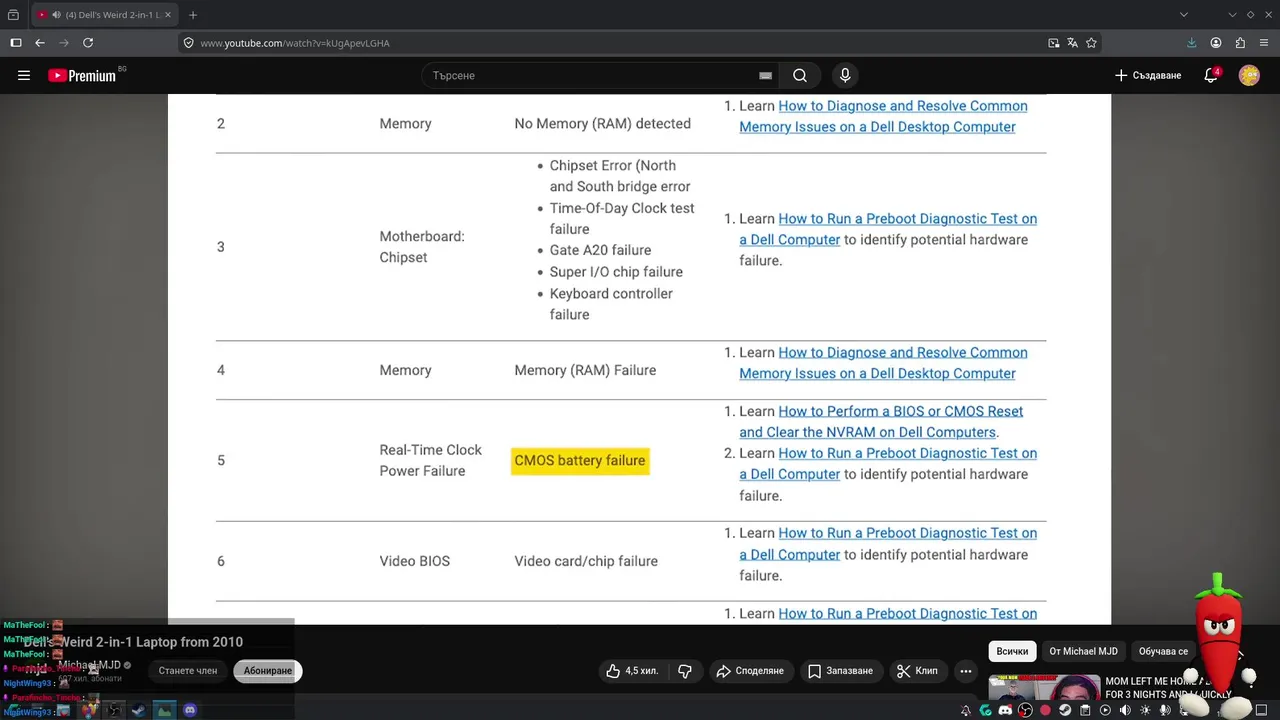Open YouTube notifications bell
Screen dimensions: 1280x720
point(1211,75)
